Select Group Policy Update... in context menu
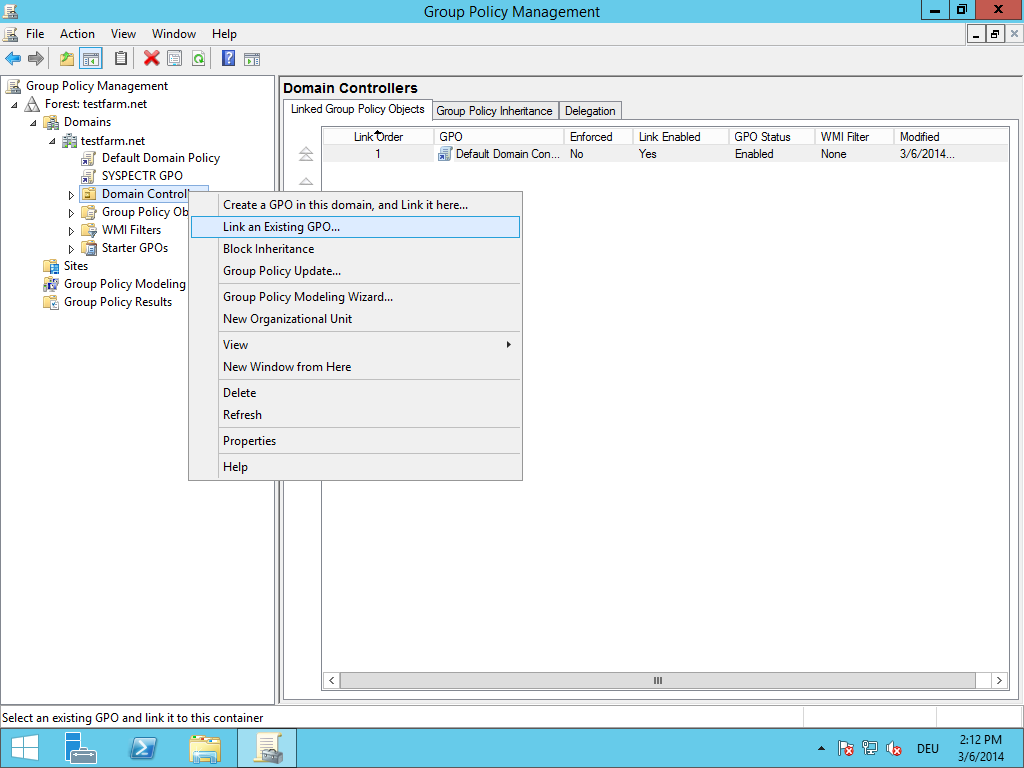The height and width of the screenshot is (768, 1024). (355, 271)
